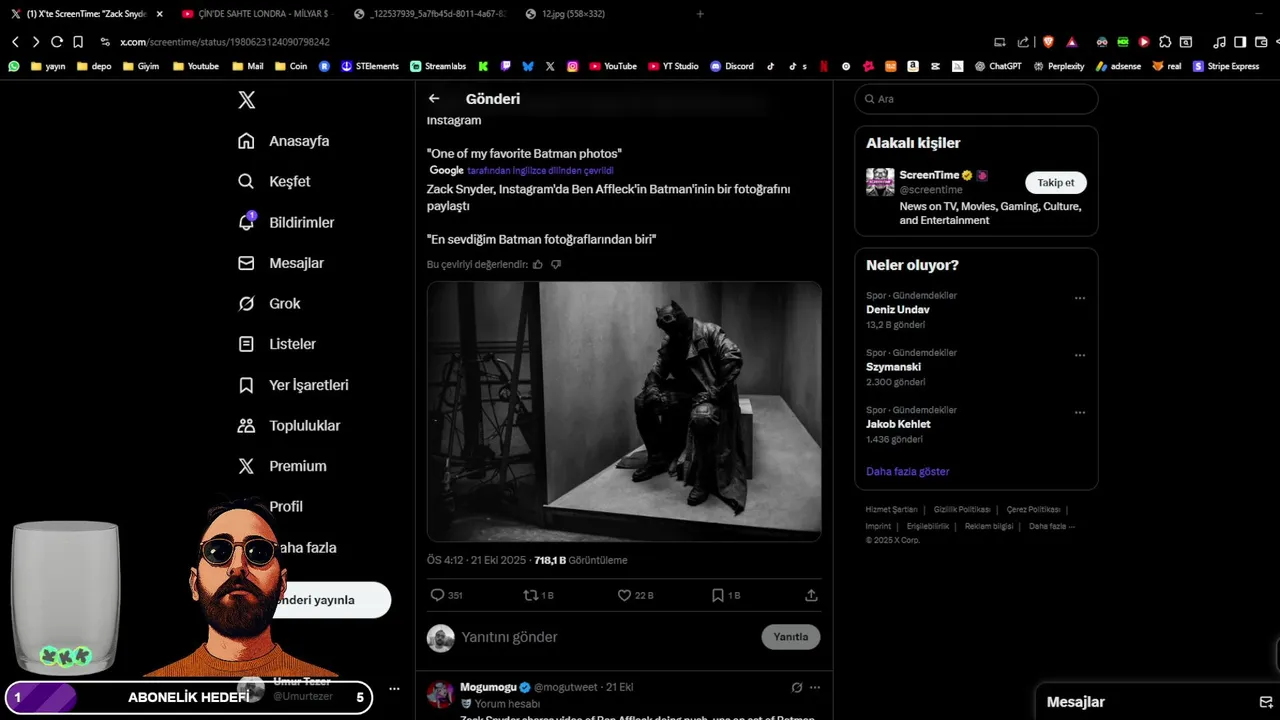1280x720 pixels.
Task: Open Listeler page
Action: click(x=277, y=344)
